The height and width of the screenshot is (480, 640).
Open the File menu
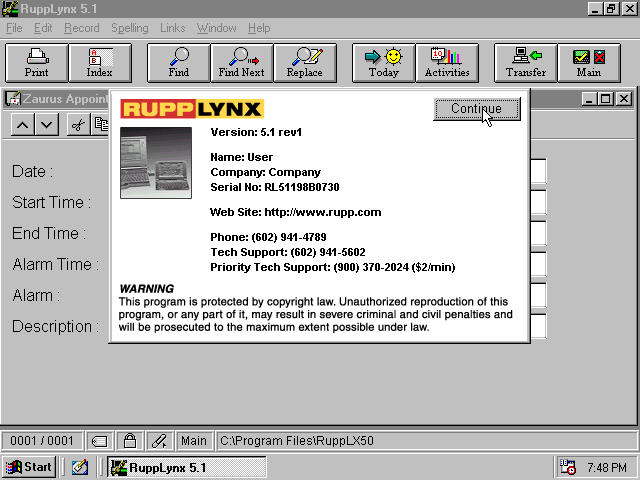tap(14, 28)
